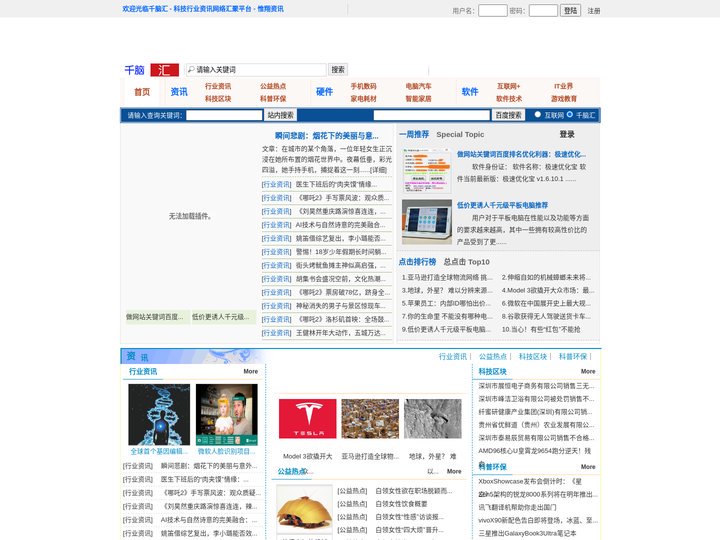This screenshot has height=540, width=720.
Task: Go to 科技区块 in the nav bar
Action: [x=218, y=99]
